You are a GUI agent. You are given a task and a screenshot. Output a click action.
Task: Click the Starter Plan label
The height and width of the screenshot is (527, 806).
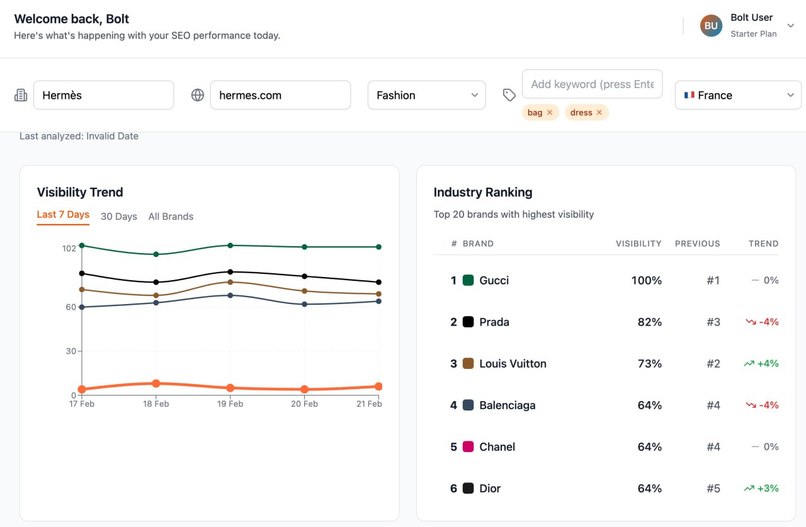[x=754, y=34]
